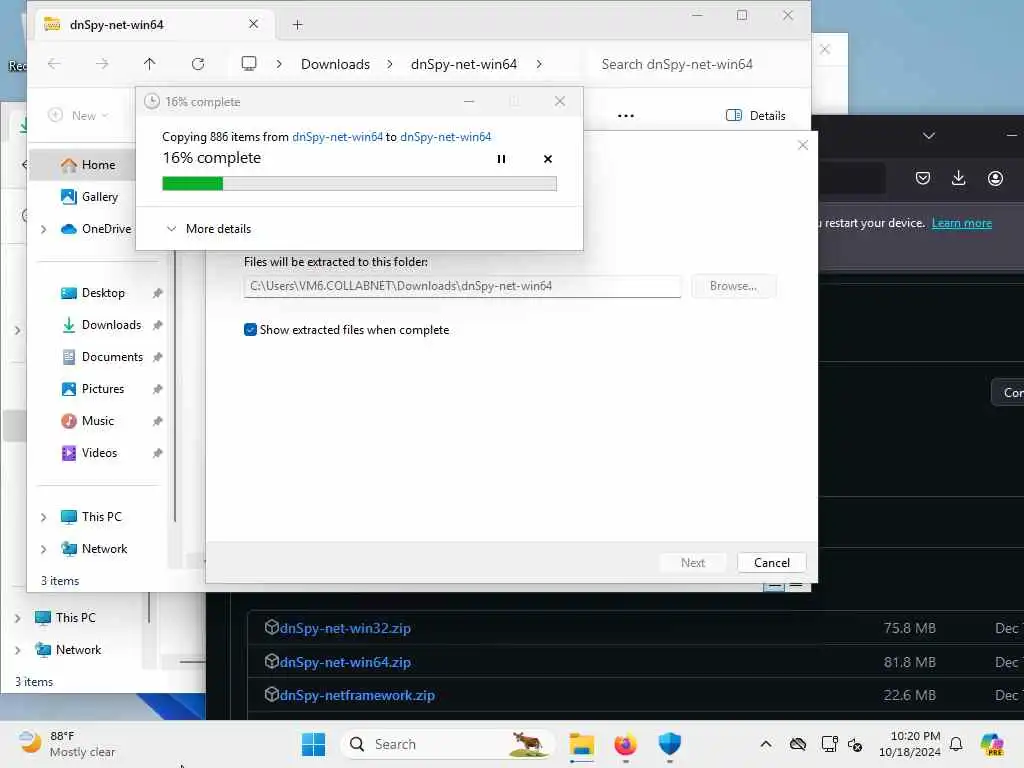Open Firefox from taskbar
The width and height of the screenshot is (1024, 768).
click(x=625, y=744)
